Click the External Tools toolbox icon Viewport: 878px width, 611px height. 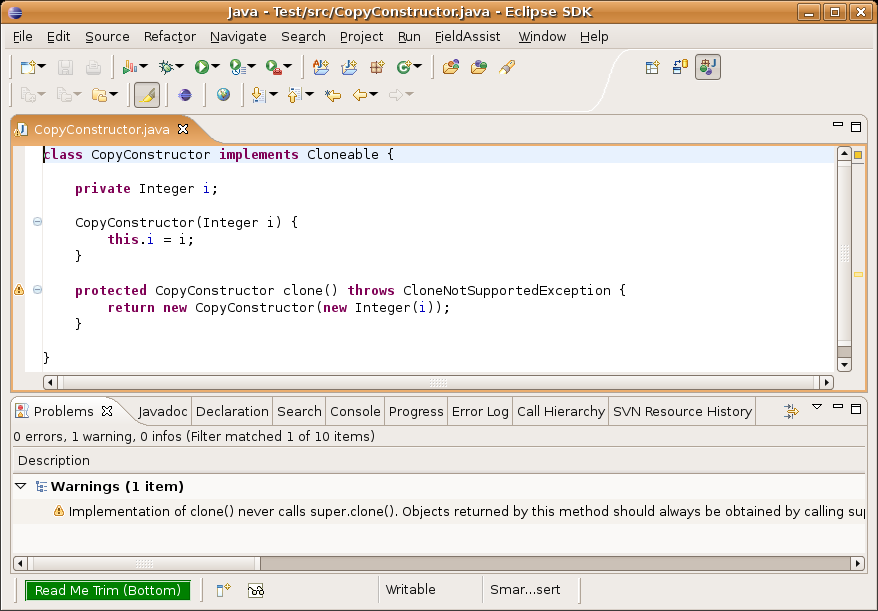[273, 68]
